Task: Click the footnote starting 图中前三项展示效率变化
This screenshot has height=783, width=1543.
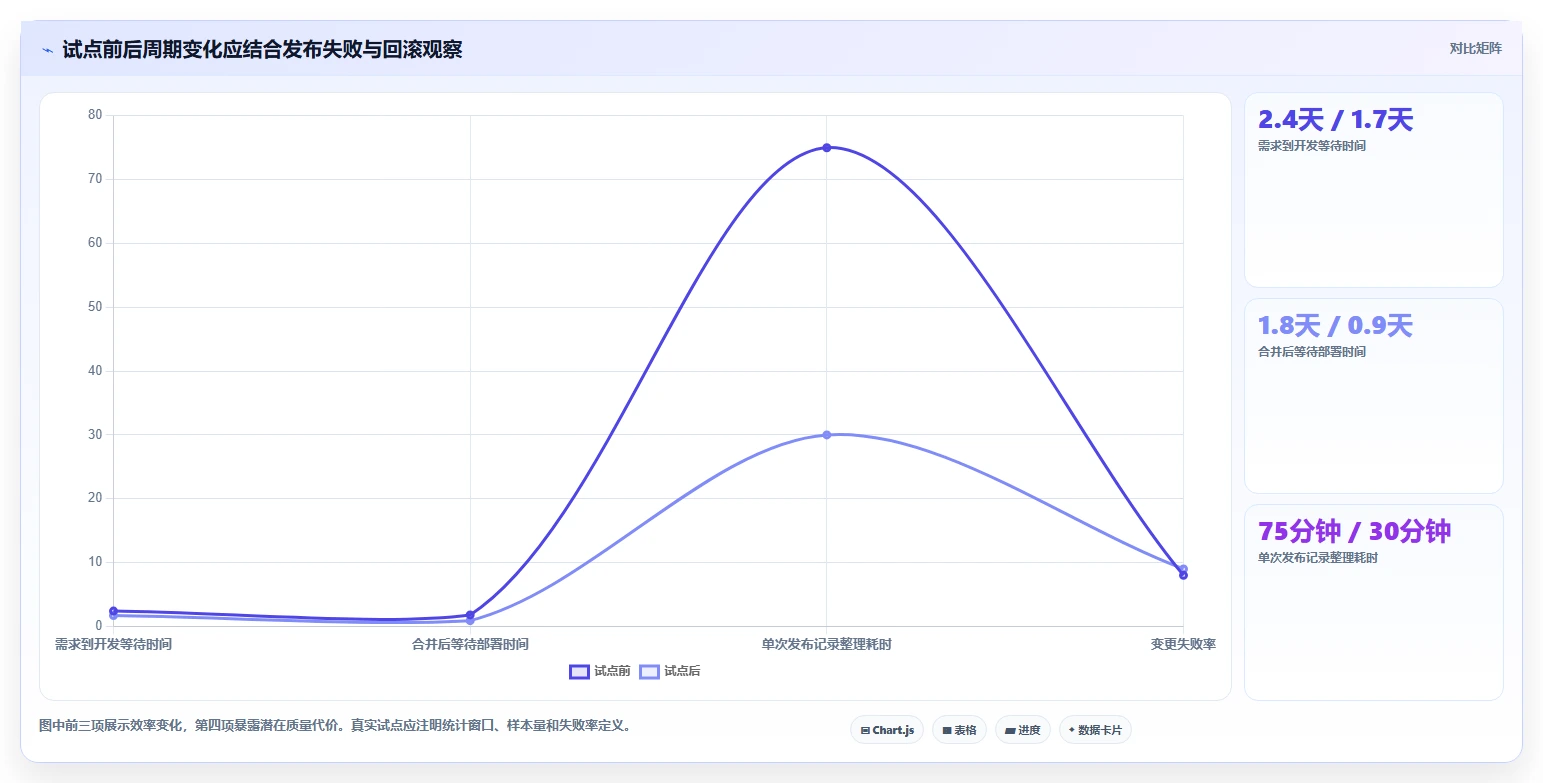Action: (x=335, y=726)
